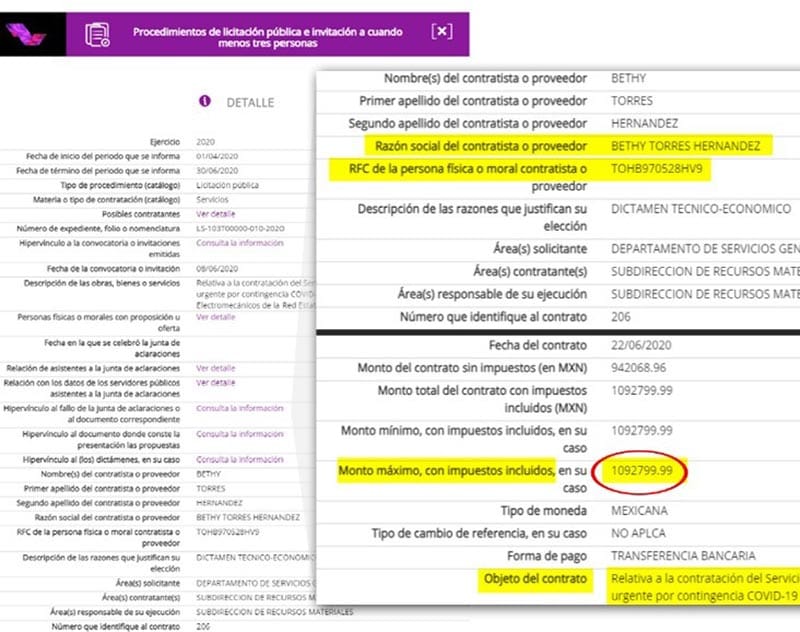Image resolution: width=800 pixels, height=632 pixels.
Task: Click the highlighted Monto máximo label
Action: (446, 469)
